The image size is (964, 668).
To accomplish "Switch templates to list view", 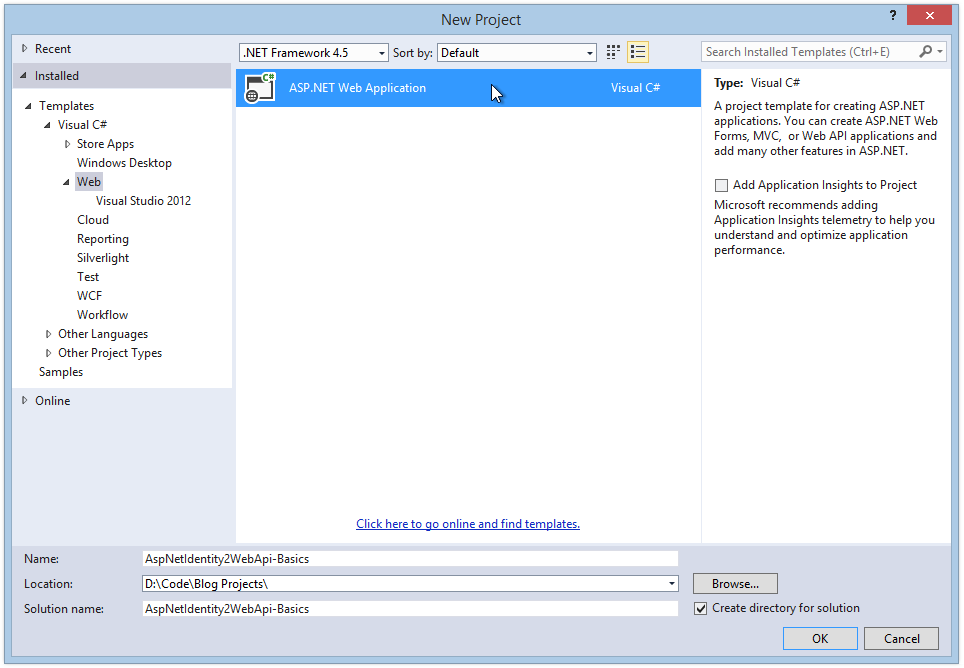I will [x=638, y=51].
